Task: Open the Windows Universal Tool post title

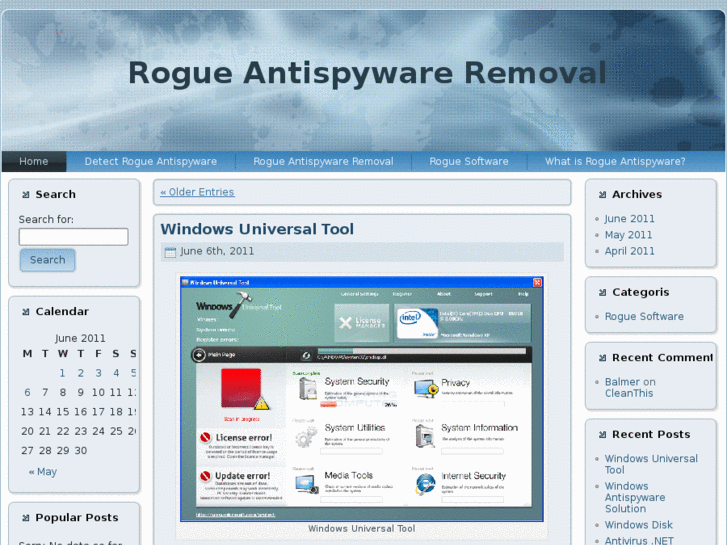Action: [257, 229]
